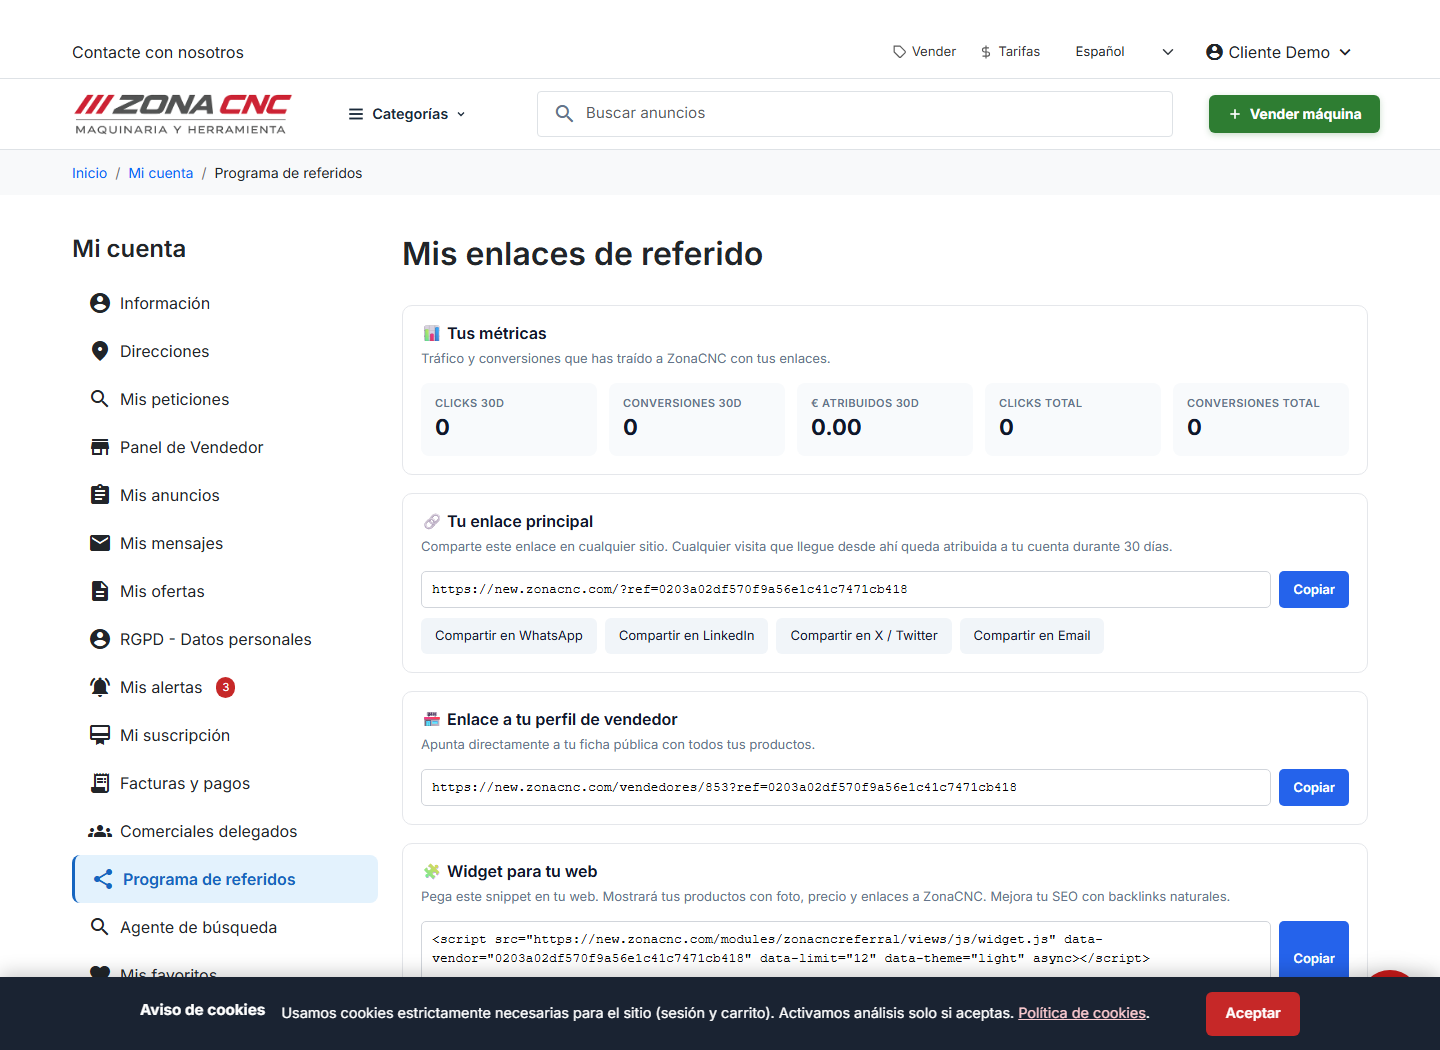Screen dimensions: 1440x1050
Task: Click the Facturas y pagos receipt icon
Action: coord(100,783)
